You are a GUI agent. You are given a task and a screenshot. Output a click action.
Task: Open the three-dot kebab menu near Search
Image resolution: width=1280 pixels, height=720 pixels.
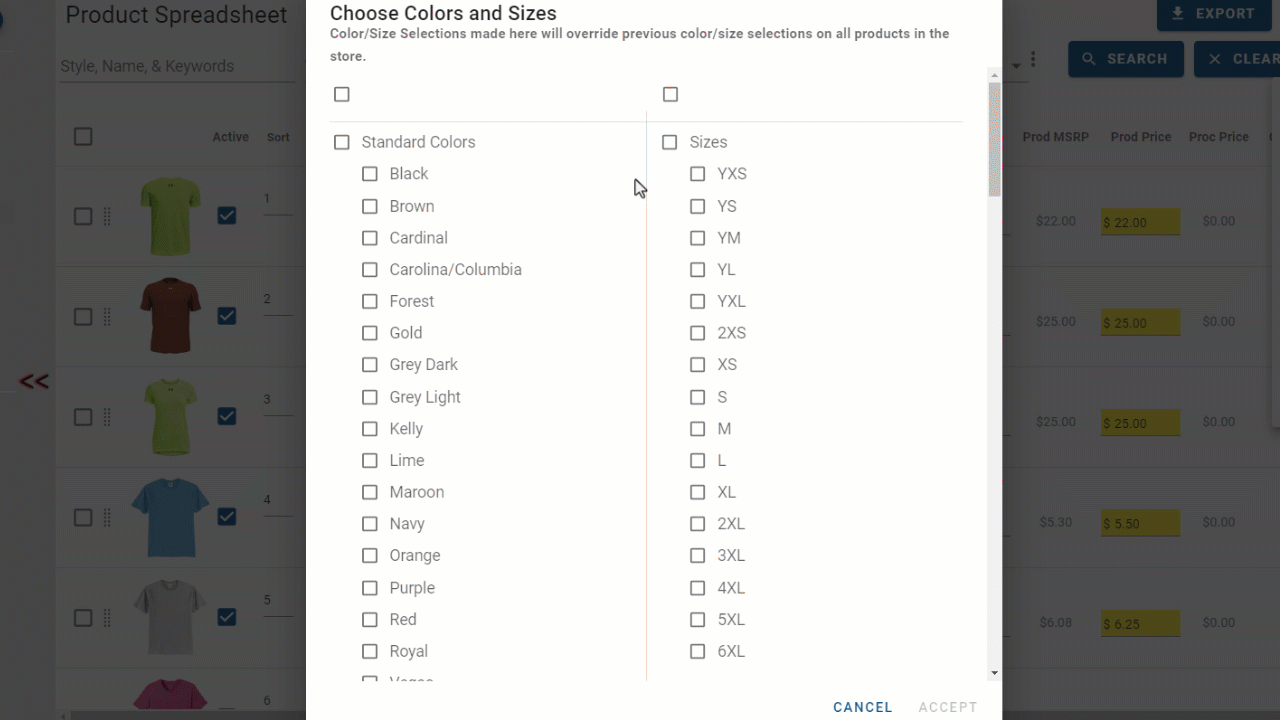coord(1032,58)
